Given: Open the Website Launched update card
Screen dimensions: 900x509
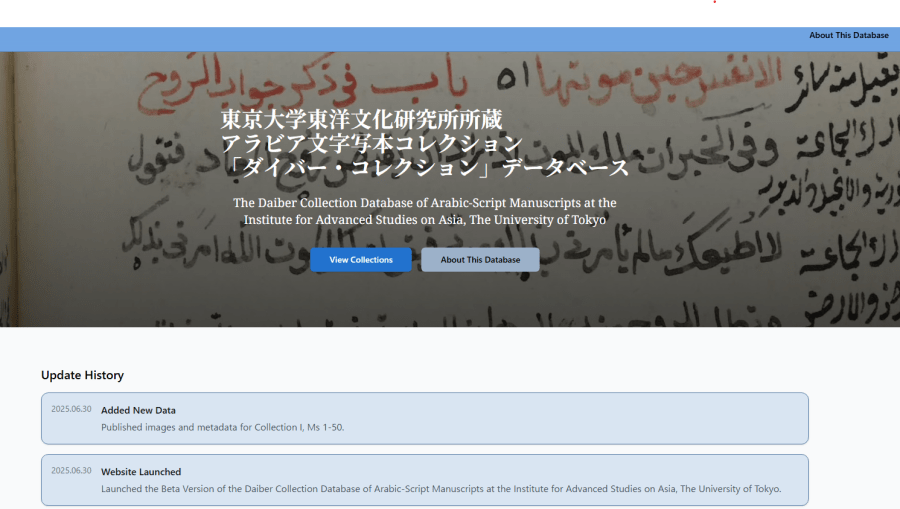Looking at the screenshot, I should [x=425, y=480].
